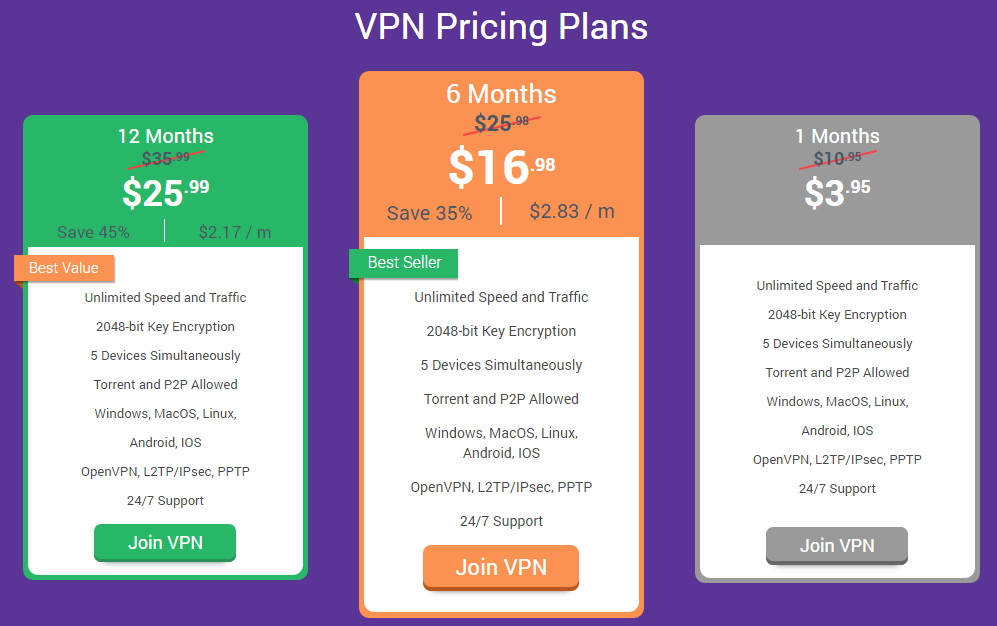The image size is (997, 626).
Task: Click the green Join VPN button
Action: click(x=165, y=542)
